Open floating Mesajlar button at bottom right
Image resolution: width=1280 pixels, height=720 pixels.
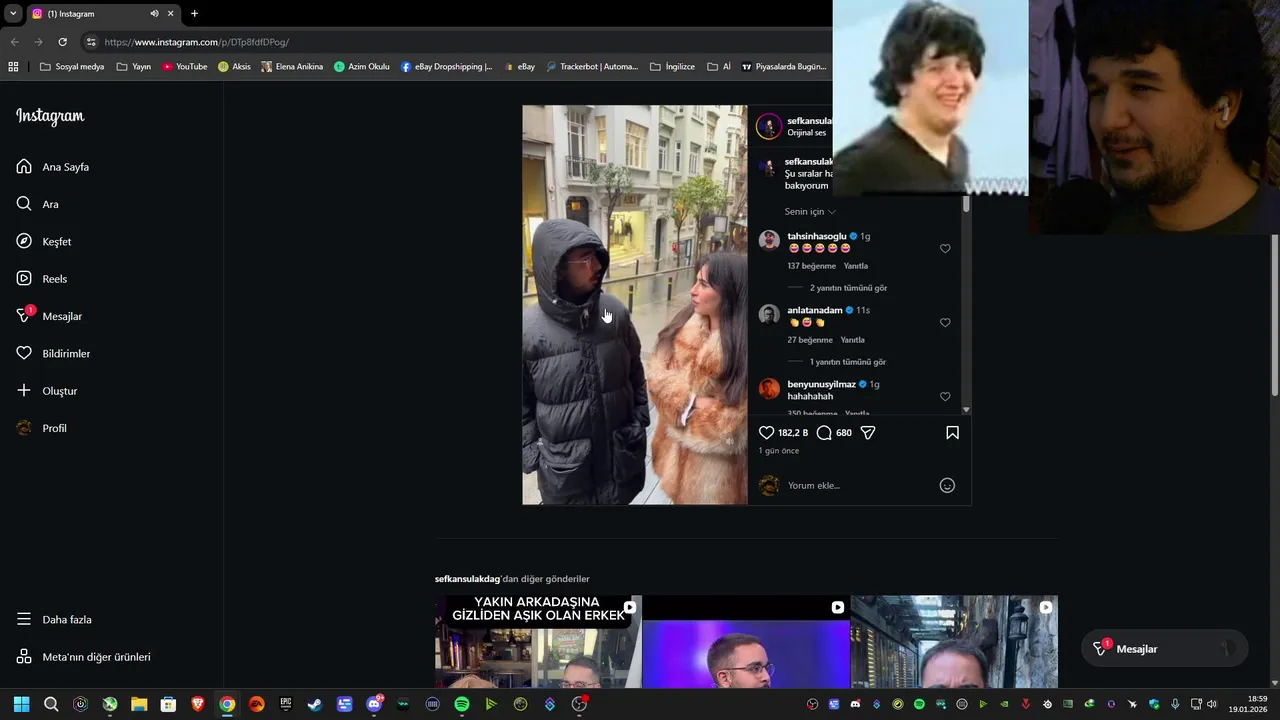1165,649
